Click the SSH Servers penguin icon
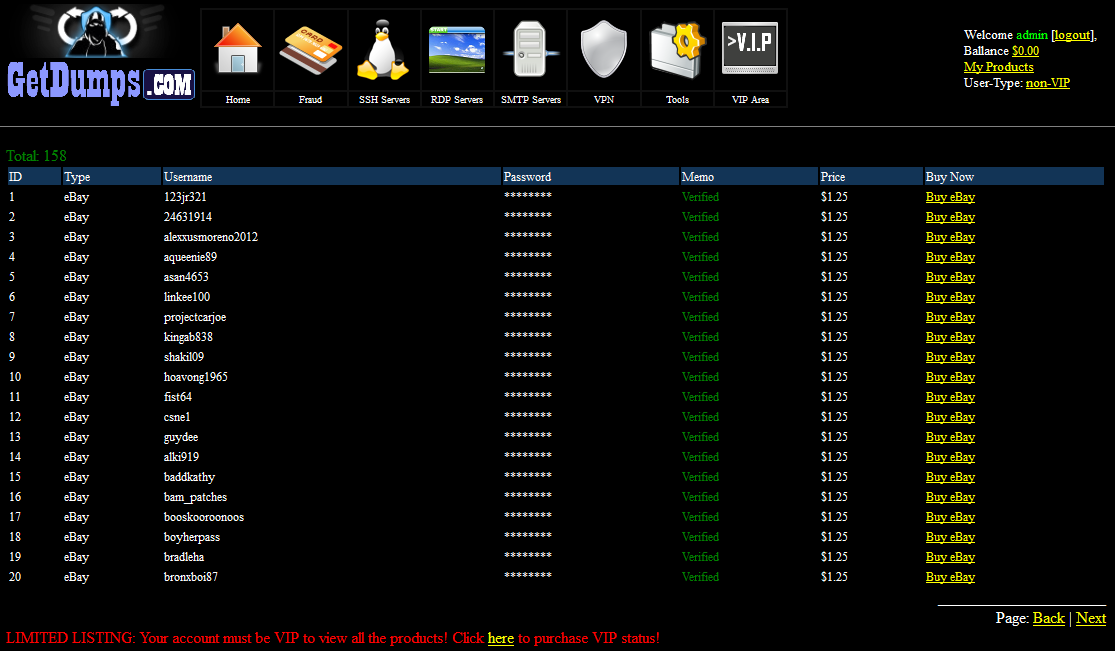Image resolution: width=1115 pixels, height=651 pixels. pyautogui.click(x=383, y=49)
